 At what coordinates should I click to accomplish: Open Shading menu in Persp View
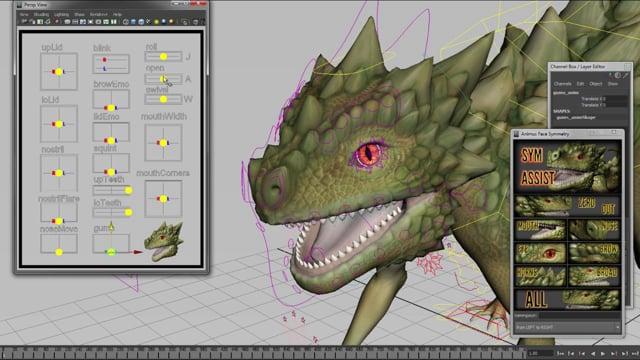coord(41,14)
